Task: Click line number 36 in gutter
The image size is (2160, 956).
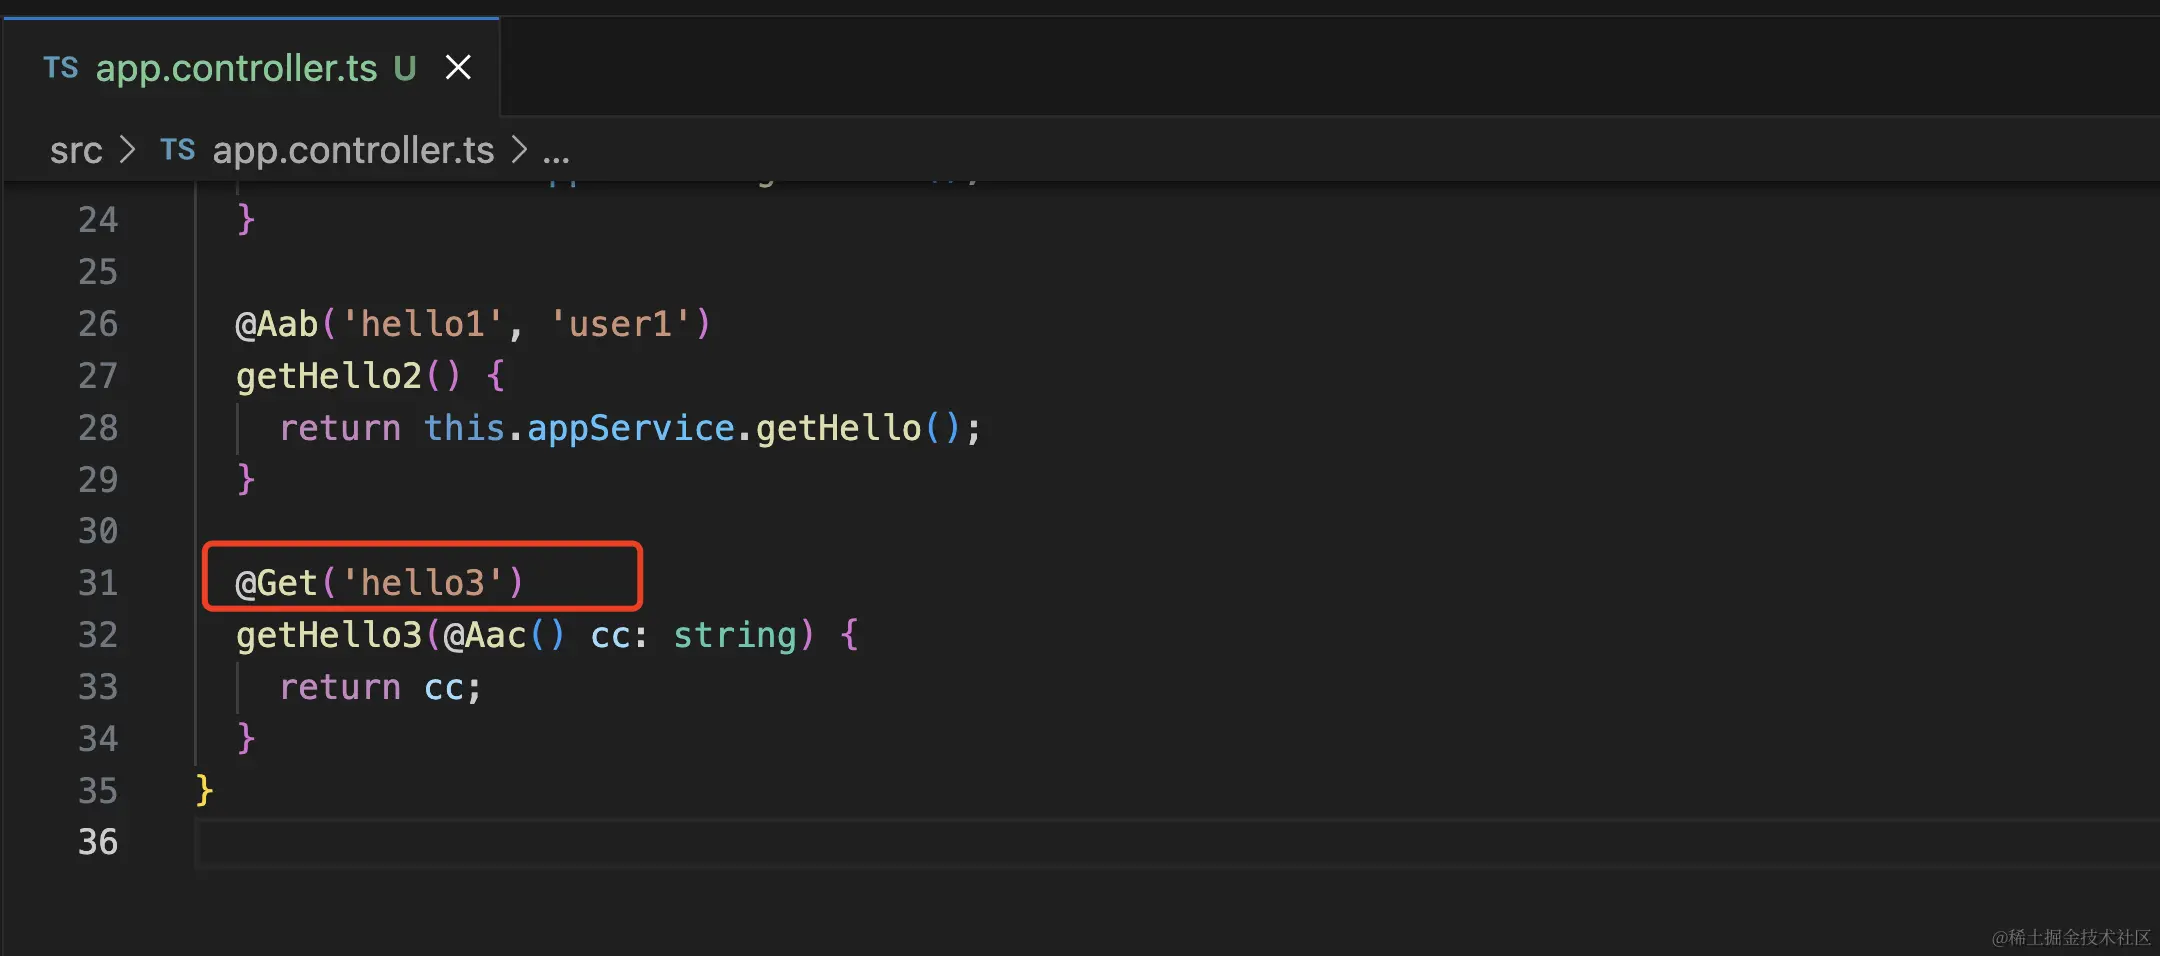Action: (98, 842)
